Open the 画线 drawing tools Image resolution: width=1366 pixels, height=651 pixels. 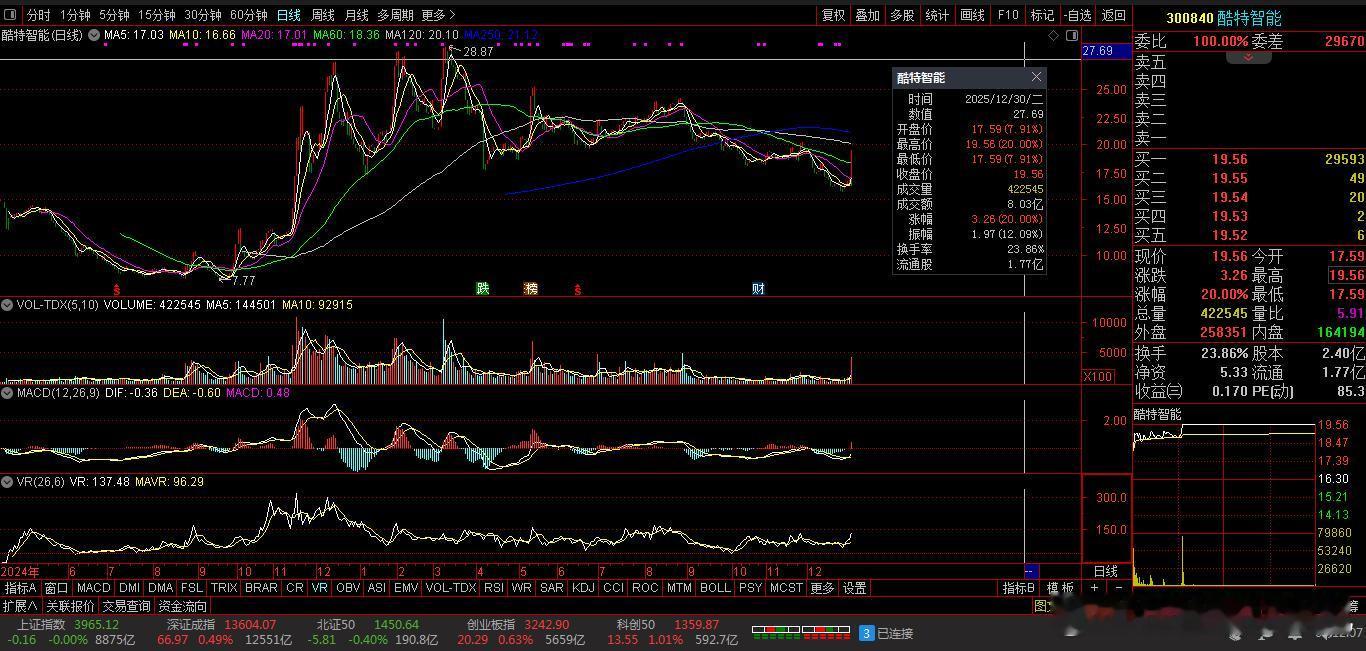tap(972, 15)
